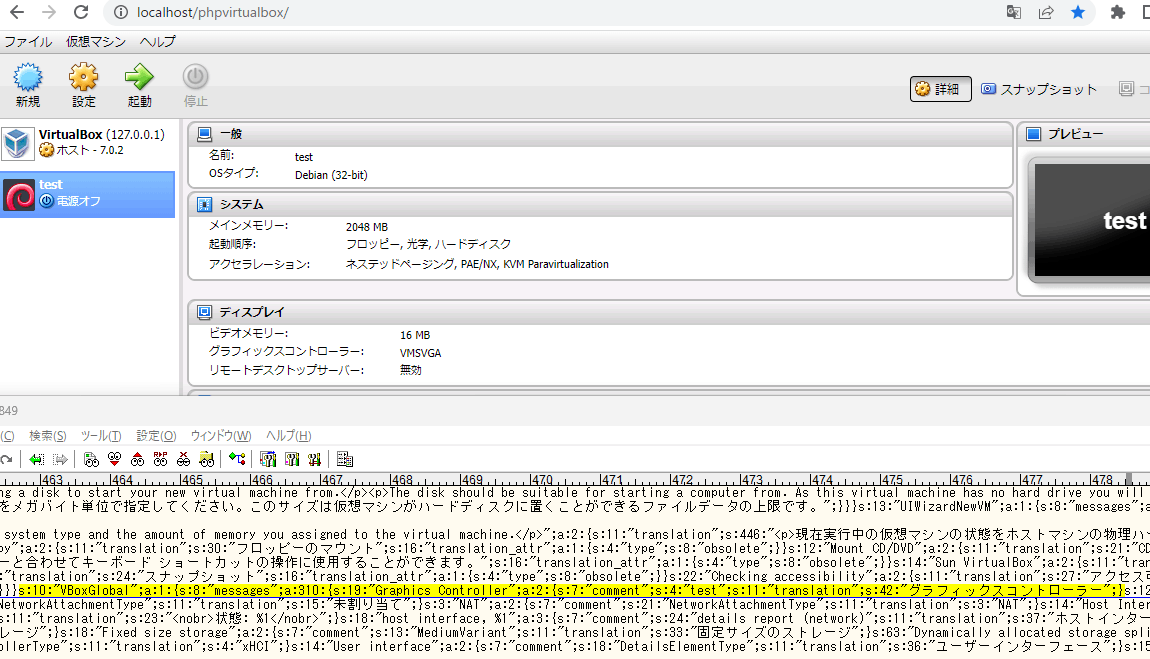Open ツール(T) menu in the text editor
Screen dimensions: 1150x659
point(100,436)
